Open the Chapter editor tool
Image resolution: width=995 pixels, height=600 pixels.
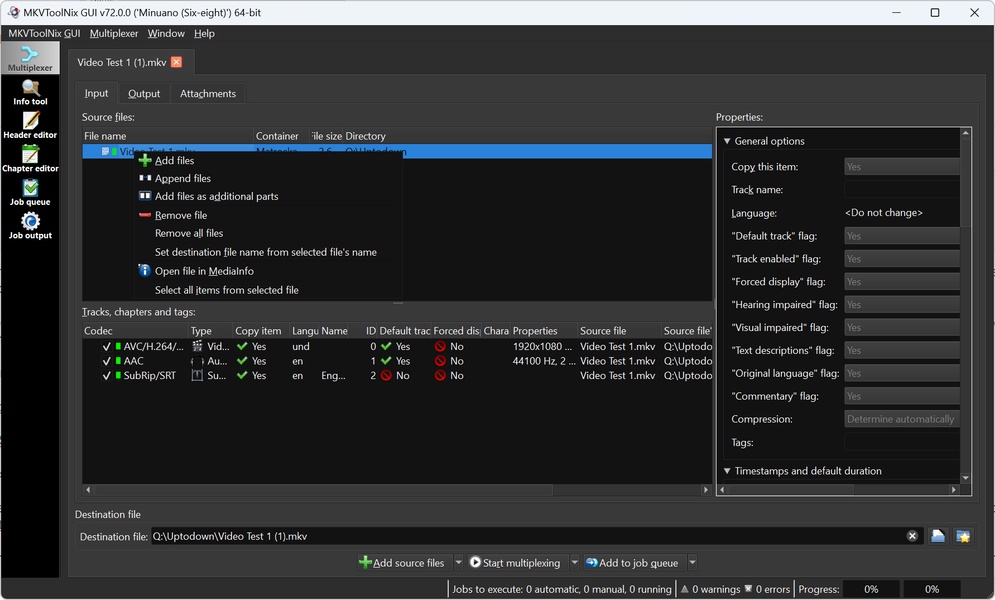click(30, 158)
